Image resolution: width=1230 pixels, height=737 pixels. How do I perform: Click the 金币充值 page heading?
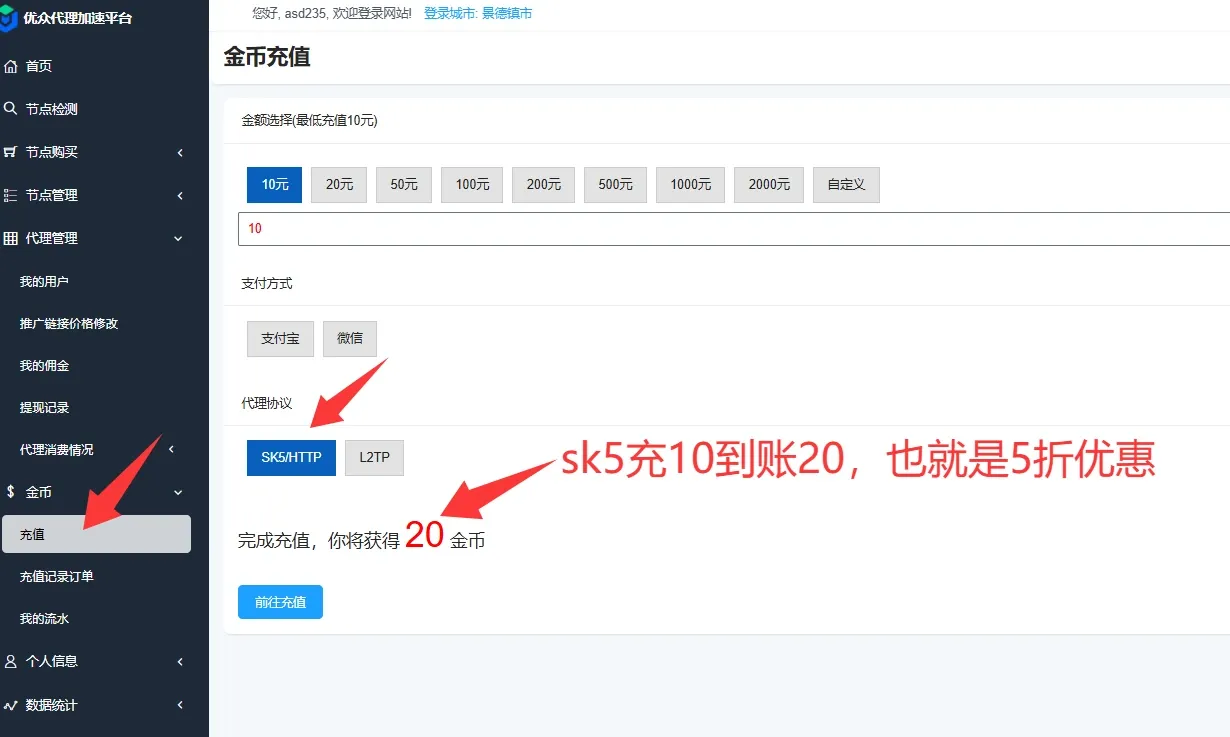click(x=267, y=57)
